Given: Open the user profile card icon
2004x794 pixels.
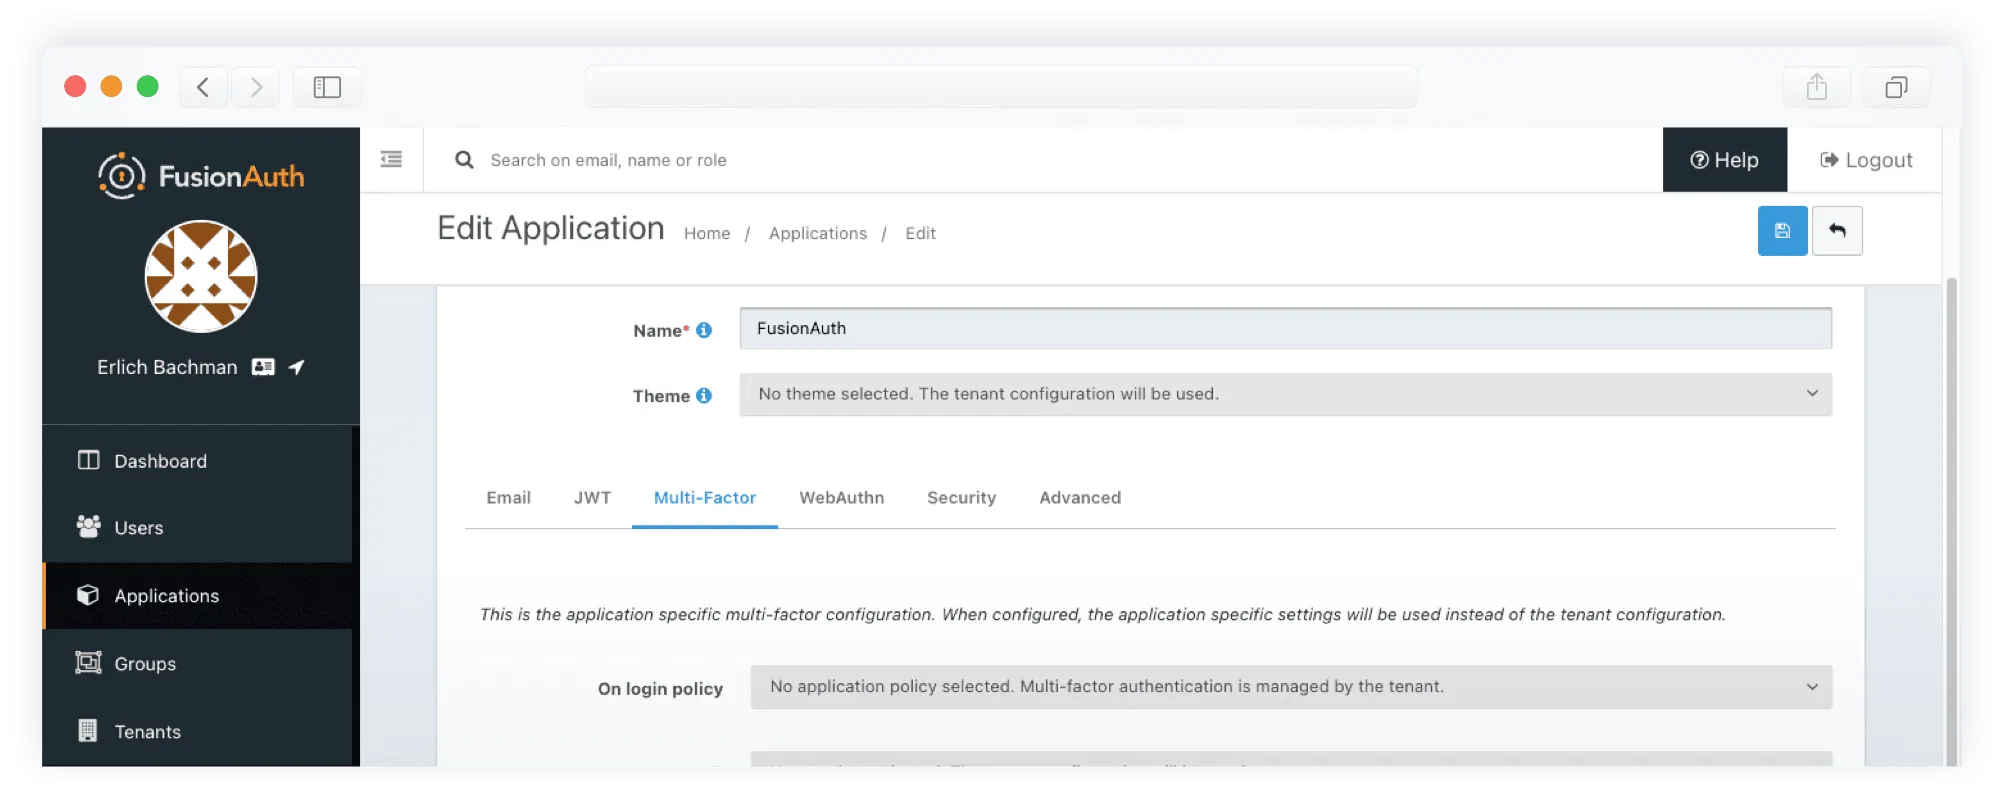Looking at the screenshot, I should (x=263, y=367).
